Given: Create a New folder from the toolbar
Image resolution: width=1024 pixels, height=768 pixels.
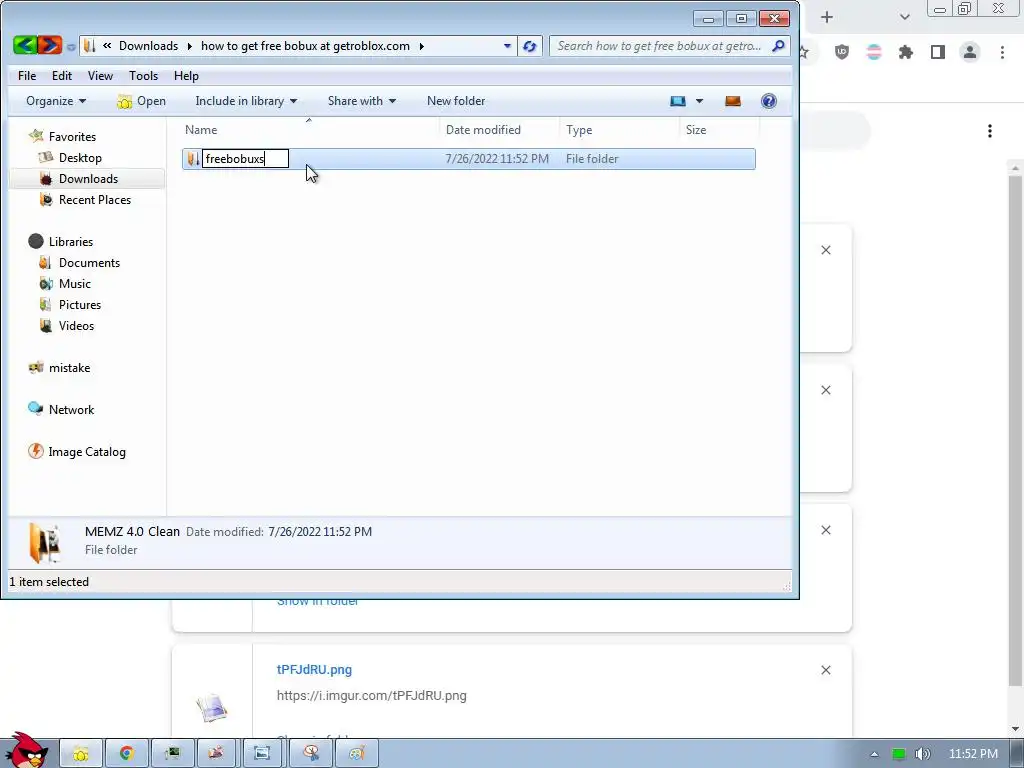Looking at the screenshot, I should pyautogui.click(x=456, y=101).
